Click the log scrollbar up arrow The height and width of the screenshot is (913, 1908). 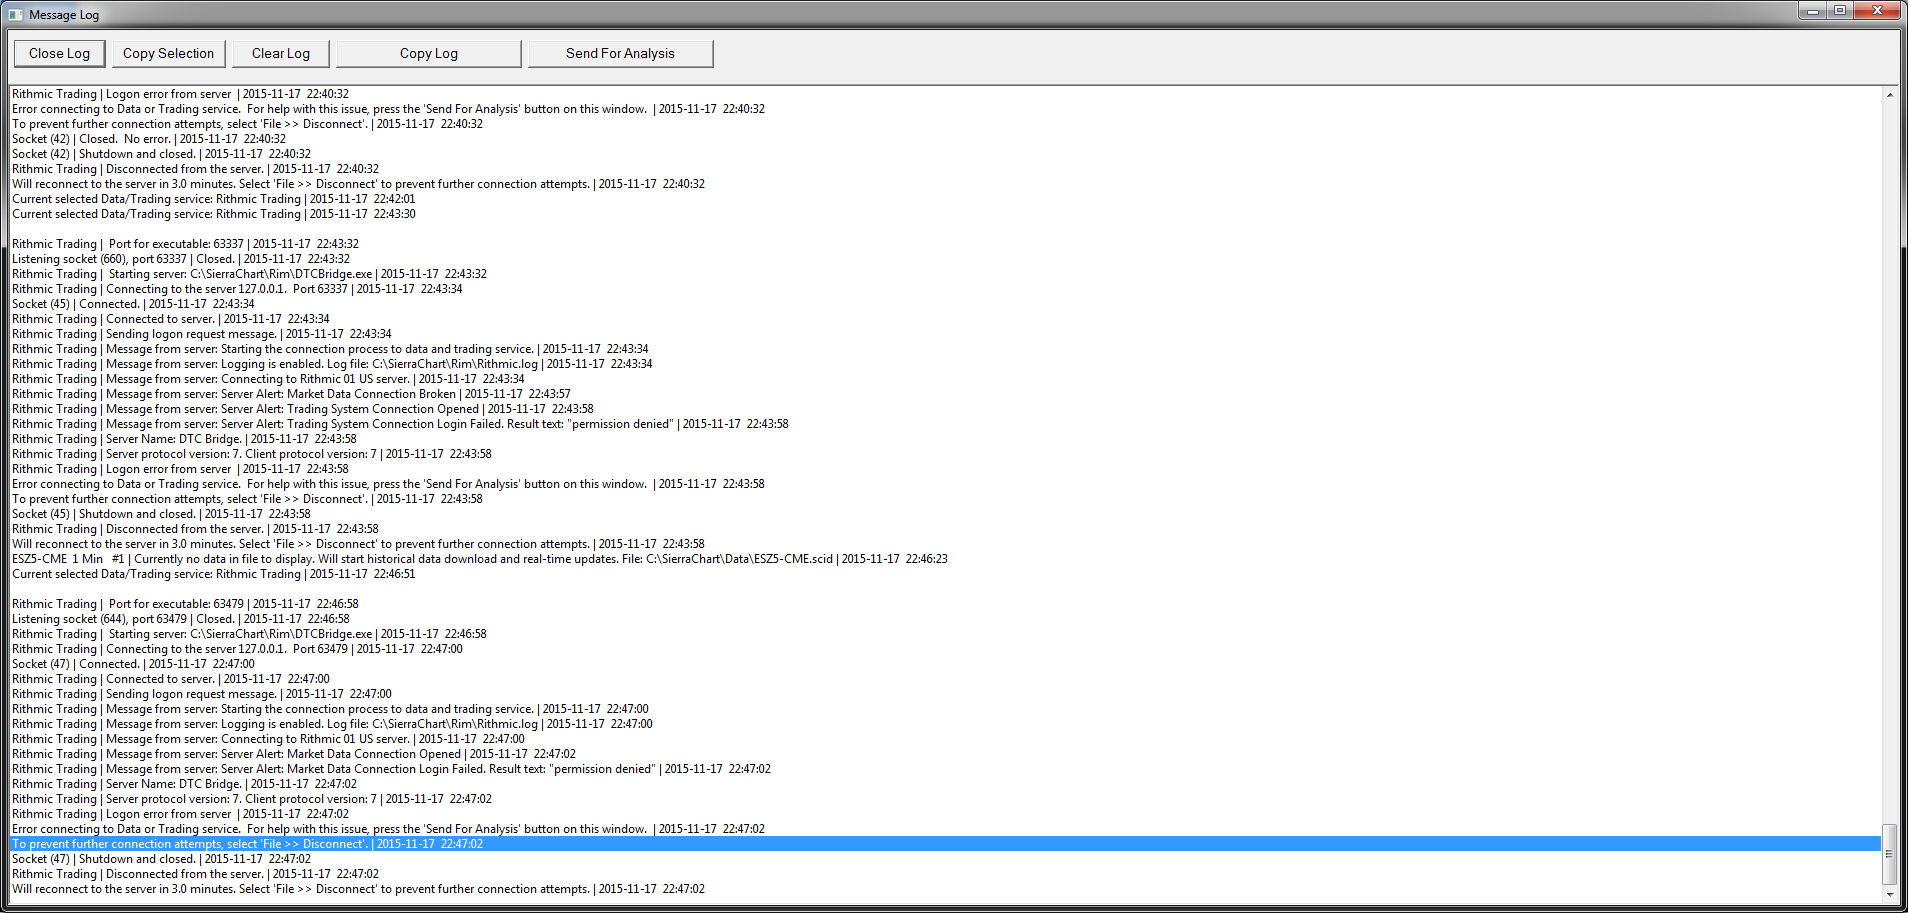1890,95
